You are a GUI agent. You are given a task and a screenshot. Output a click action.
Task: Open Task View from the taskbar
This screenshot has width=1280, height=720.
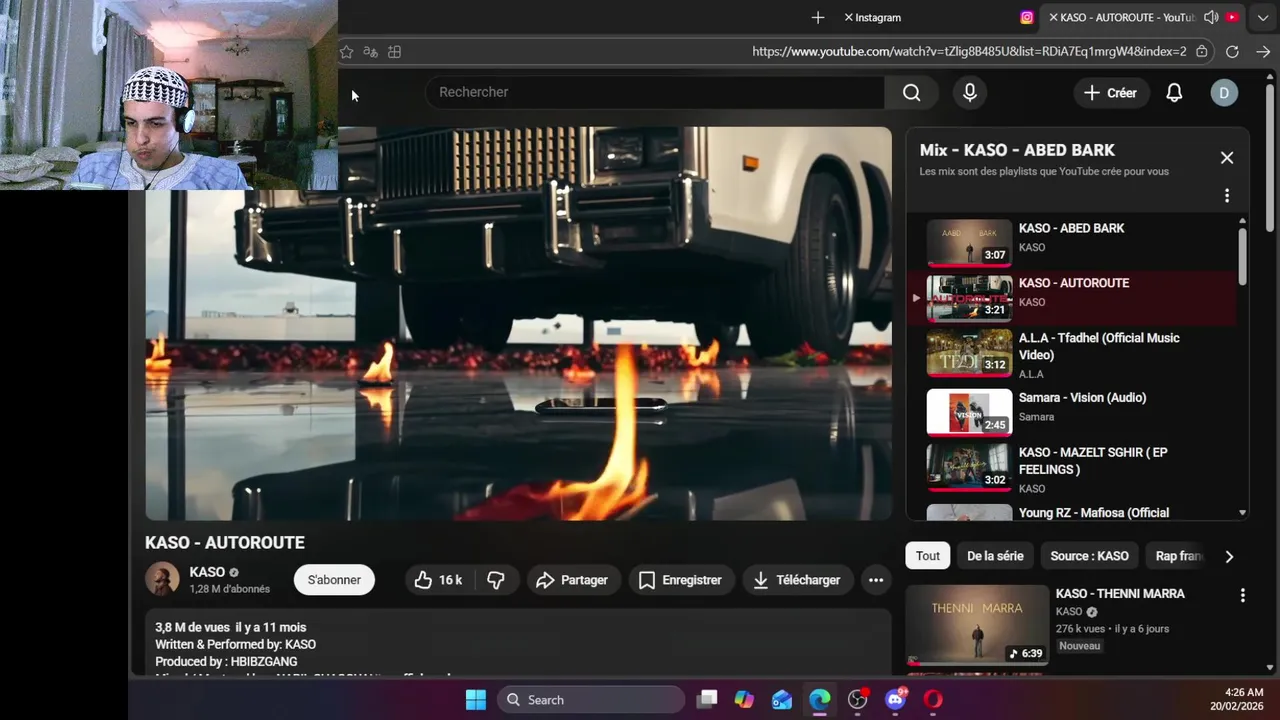(x=707, y=699)
